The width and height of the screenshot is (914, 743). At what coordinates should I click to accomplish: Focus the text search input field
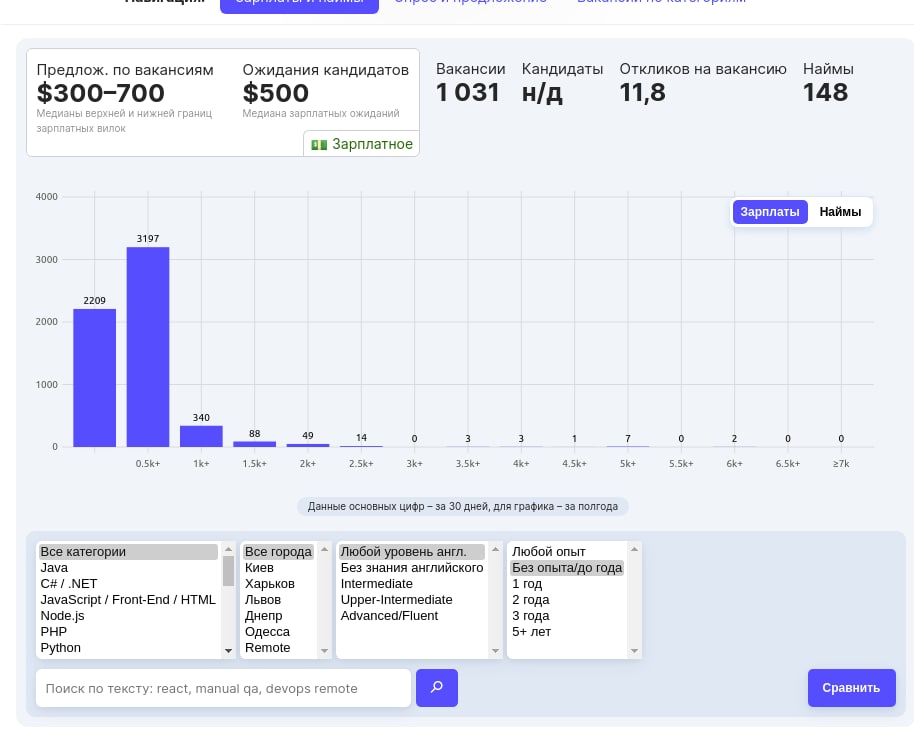(223, 688)
